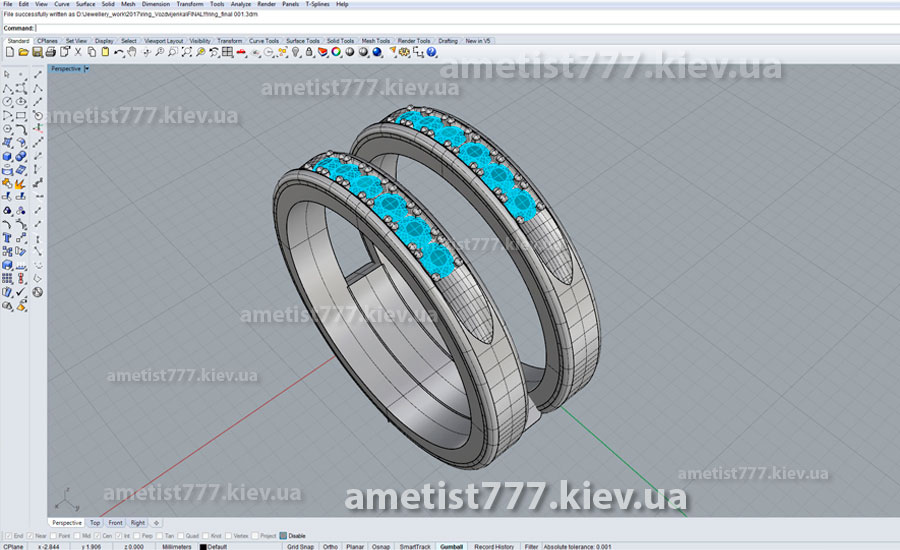Select the Text T tool in sidebar
The width and height of the screenshot is (900, 550).
[7, 238]
